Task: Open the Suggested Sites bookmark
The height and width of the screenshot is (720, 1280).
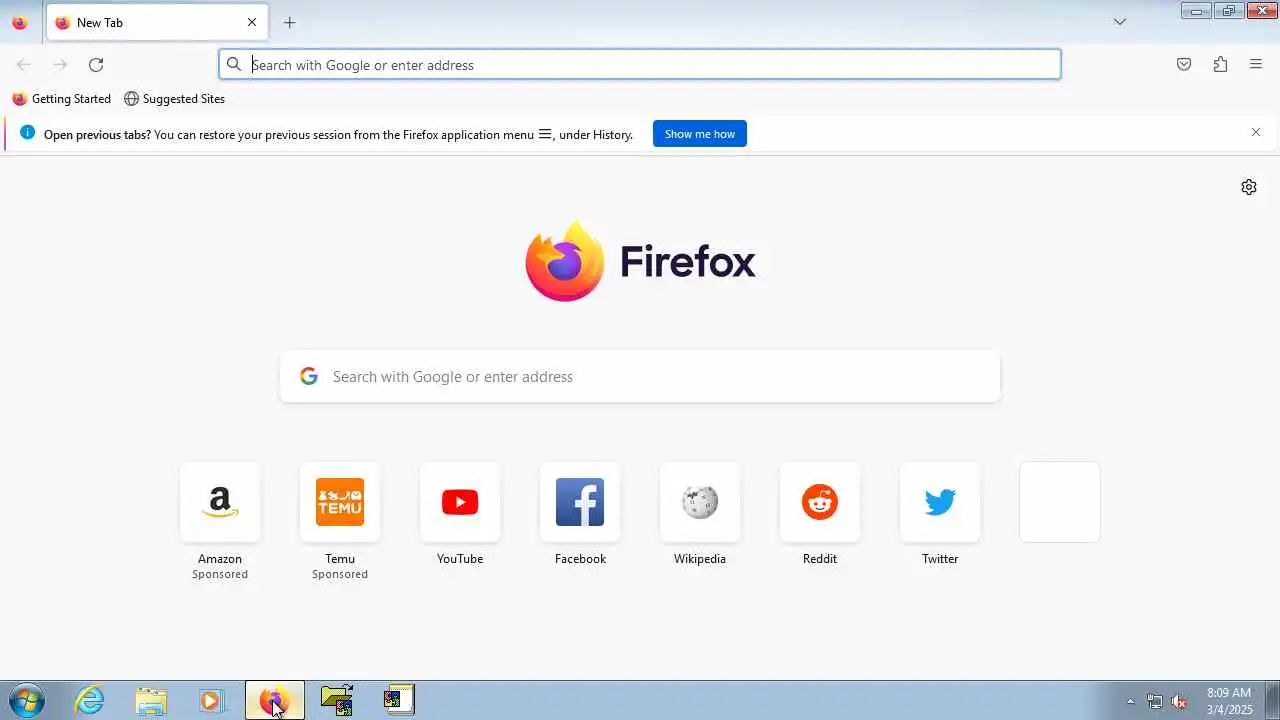Action: pyautogui.click(x=175, y=99)
